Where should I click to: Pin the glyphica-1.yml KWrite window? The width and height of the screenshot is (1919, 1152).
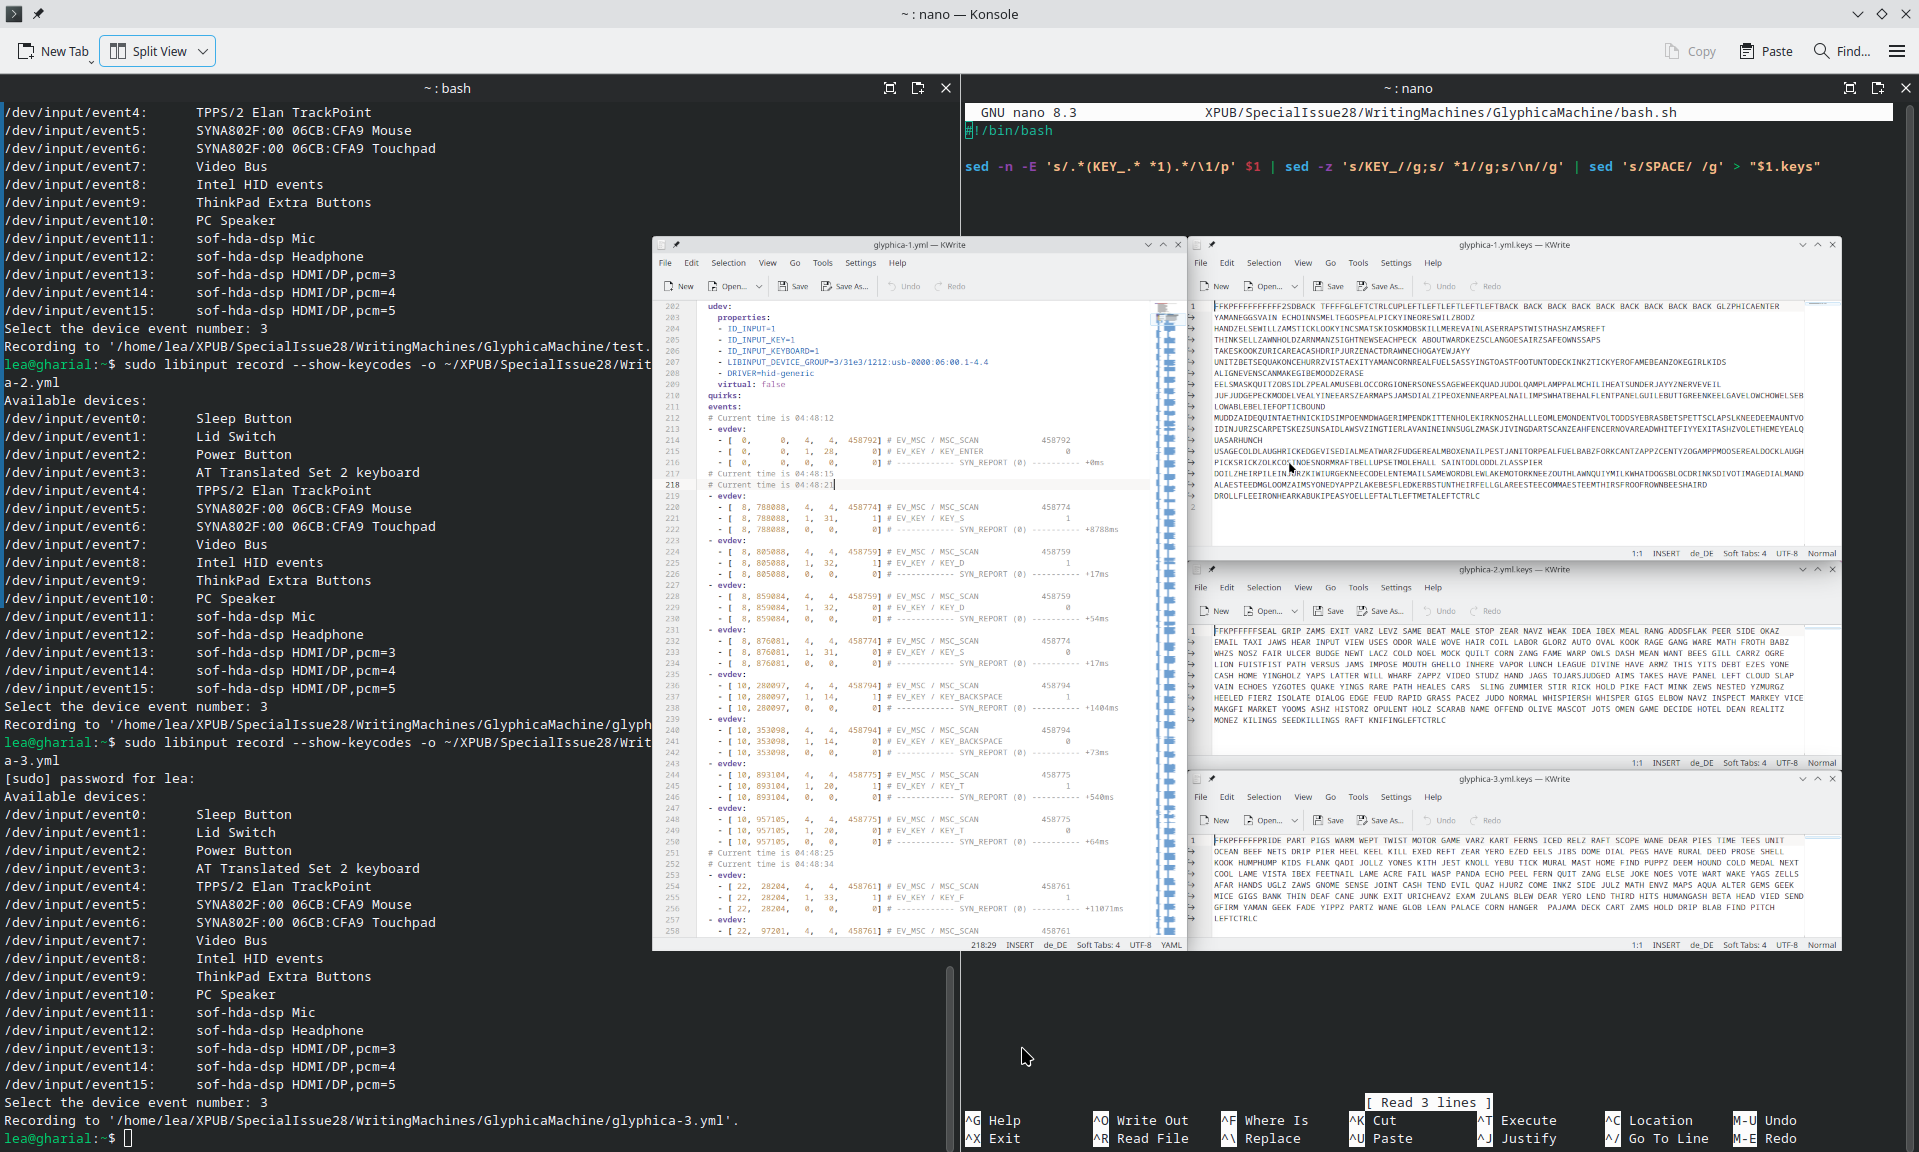tap(676, 245)
